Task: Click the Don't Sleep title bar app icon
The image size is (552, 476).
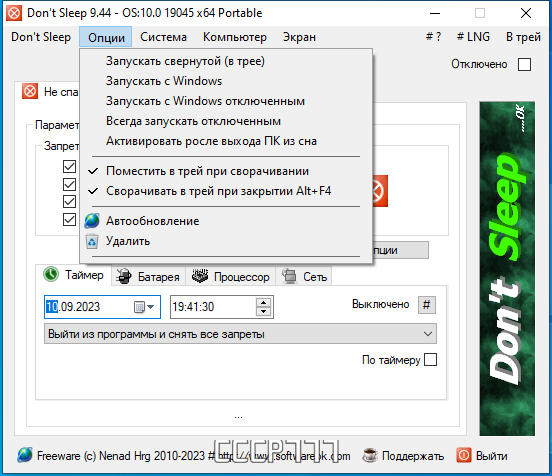Action: tap(14, 13)
